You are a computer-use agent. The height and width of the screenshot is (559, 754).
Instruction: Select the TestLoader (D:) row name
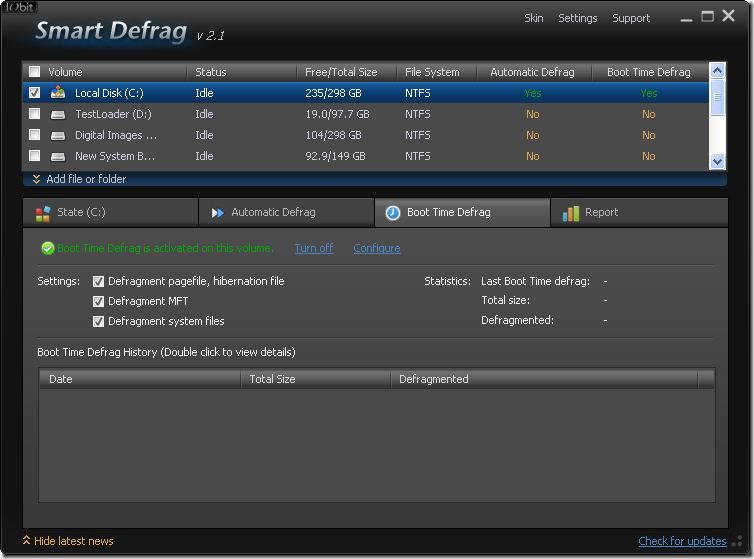pos(113,114)
